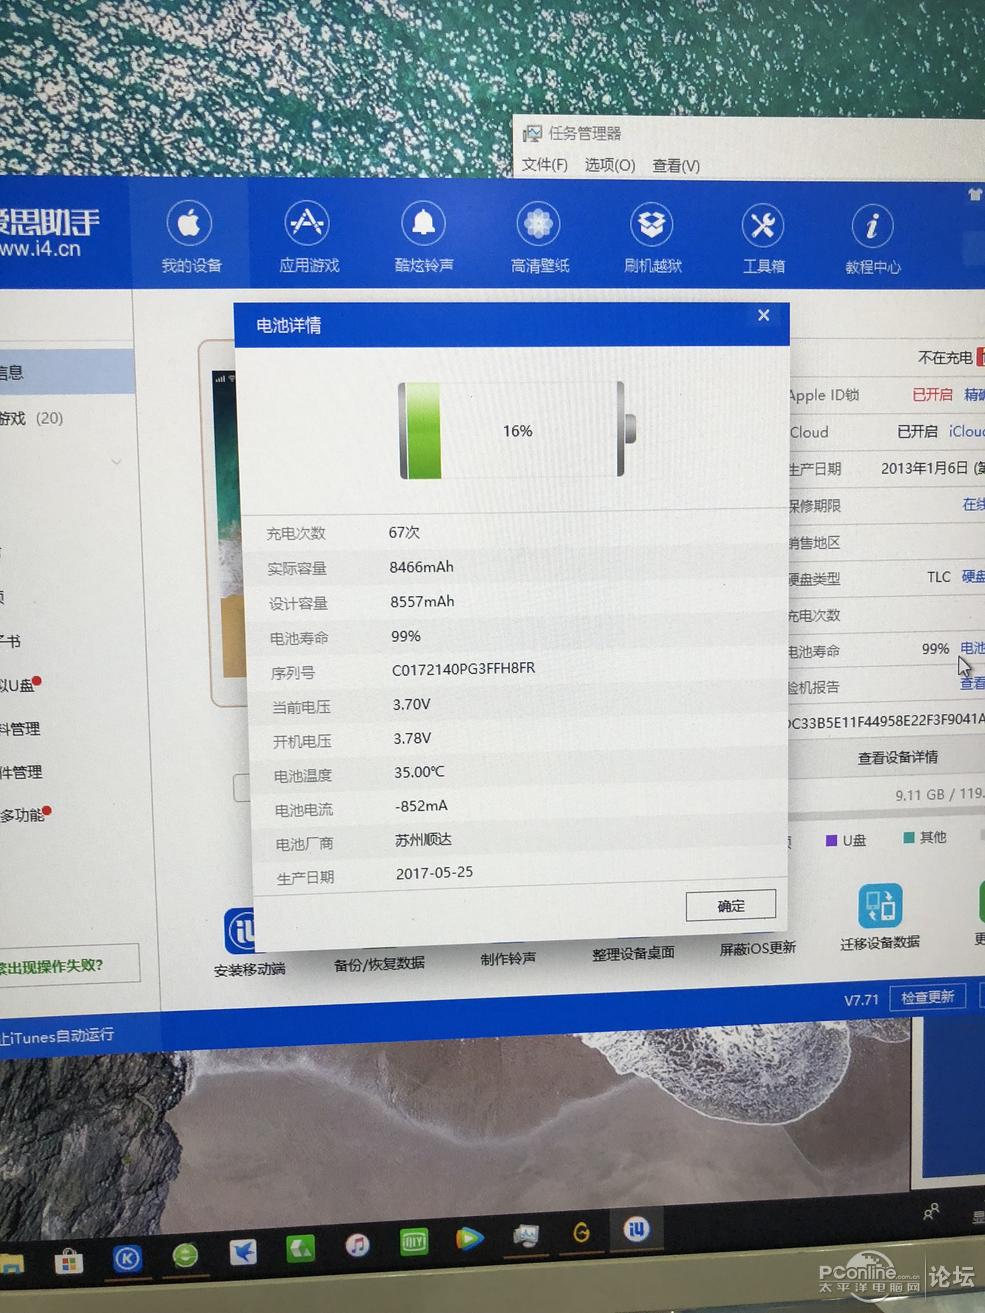Open KuGou music K icon in taskbar

(x=127, y=1258)
